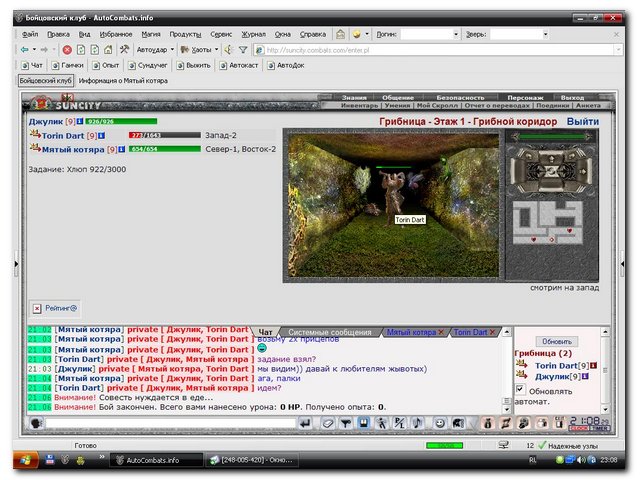This screenshot has height=480, width=640.
Task: Click the smiley face chat icon
Action: 440,423
